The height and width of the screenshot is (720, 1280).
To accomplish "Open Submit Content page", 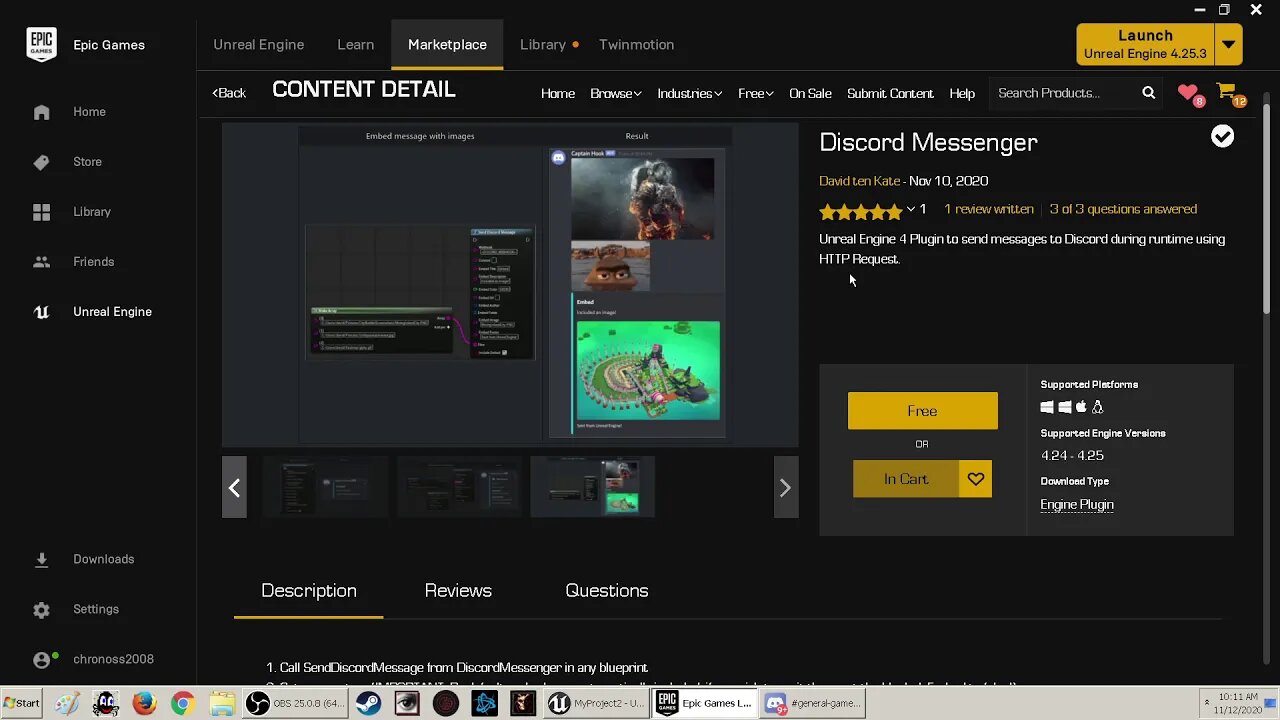I will [890, 93].
